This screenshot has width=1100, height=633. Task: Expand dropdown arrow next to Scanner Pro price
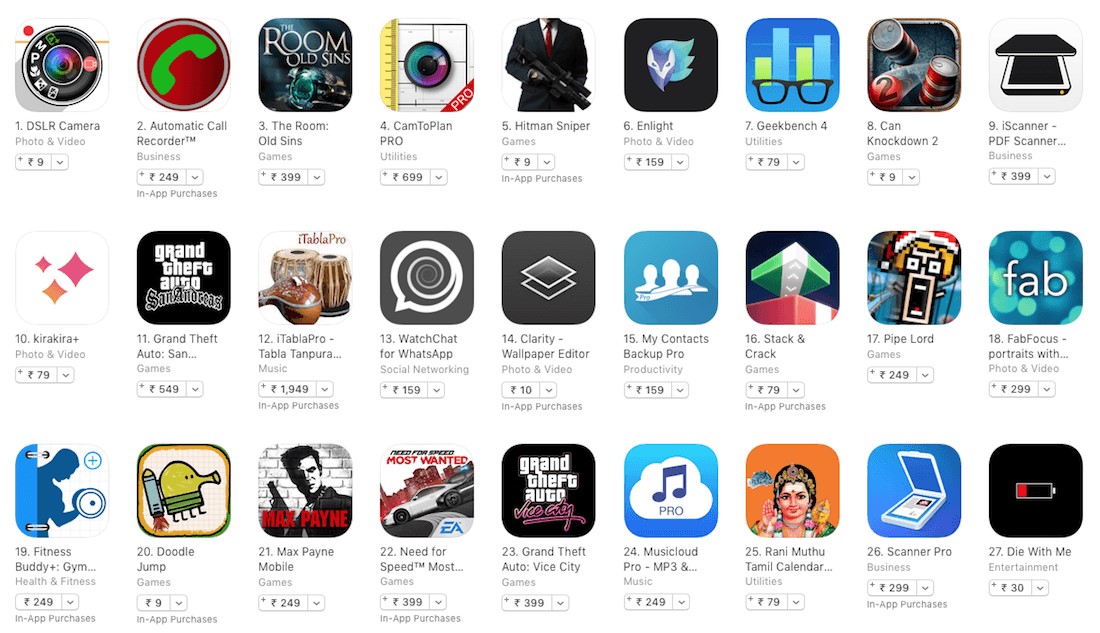click(925, 588)
